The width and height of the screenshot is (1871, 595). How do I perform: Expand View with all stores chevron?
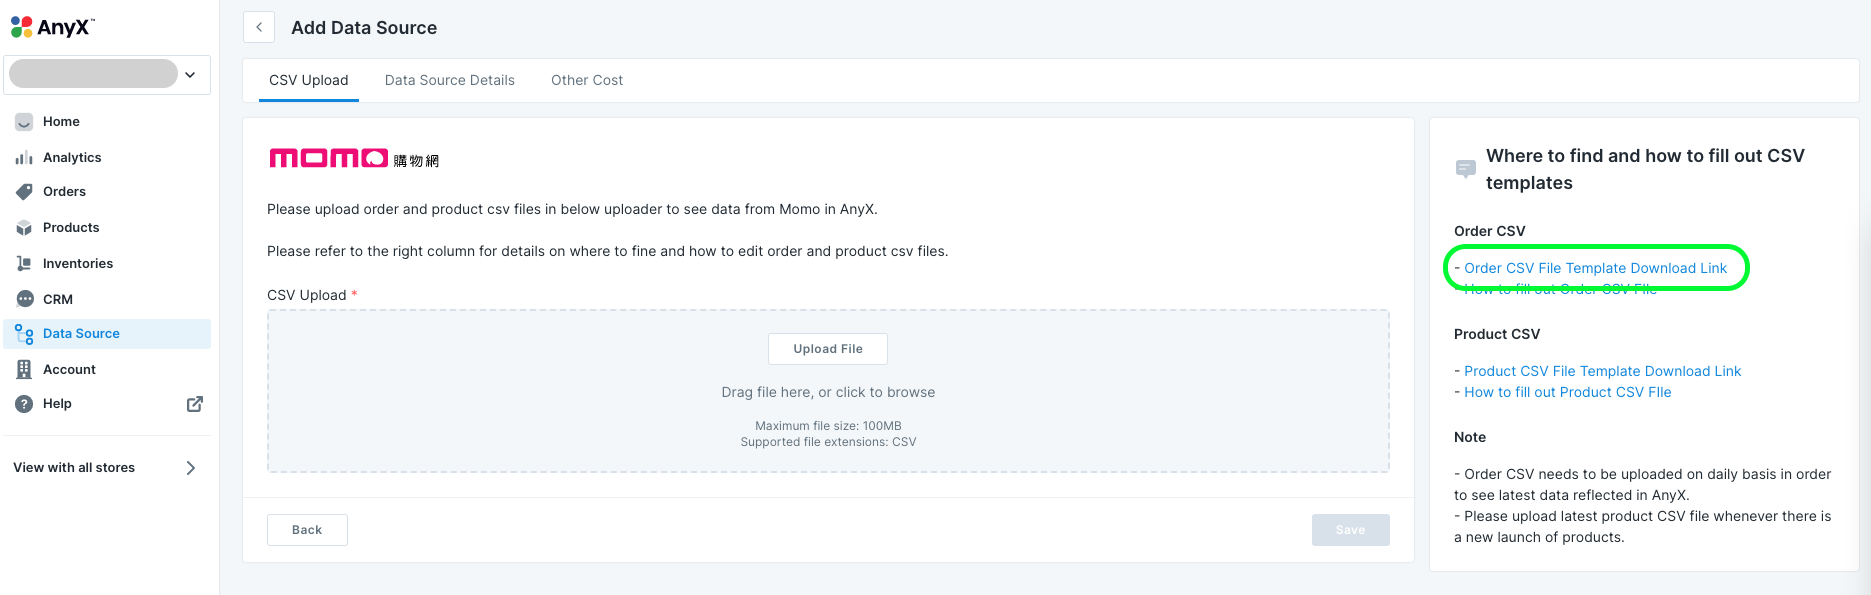(190, 468)
